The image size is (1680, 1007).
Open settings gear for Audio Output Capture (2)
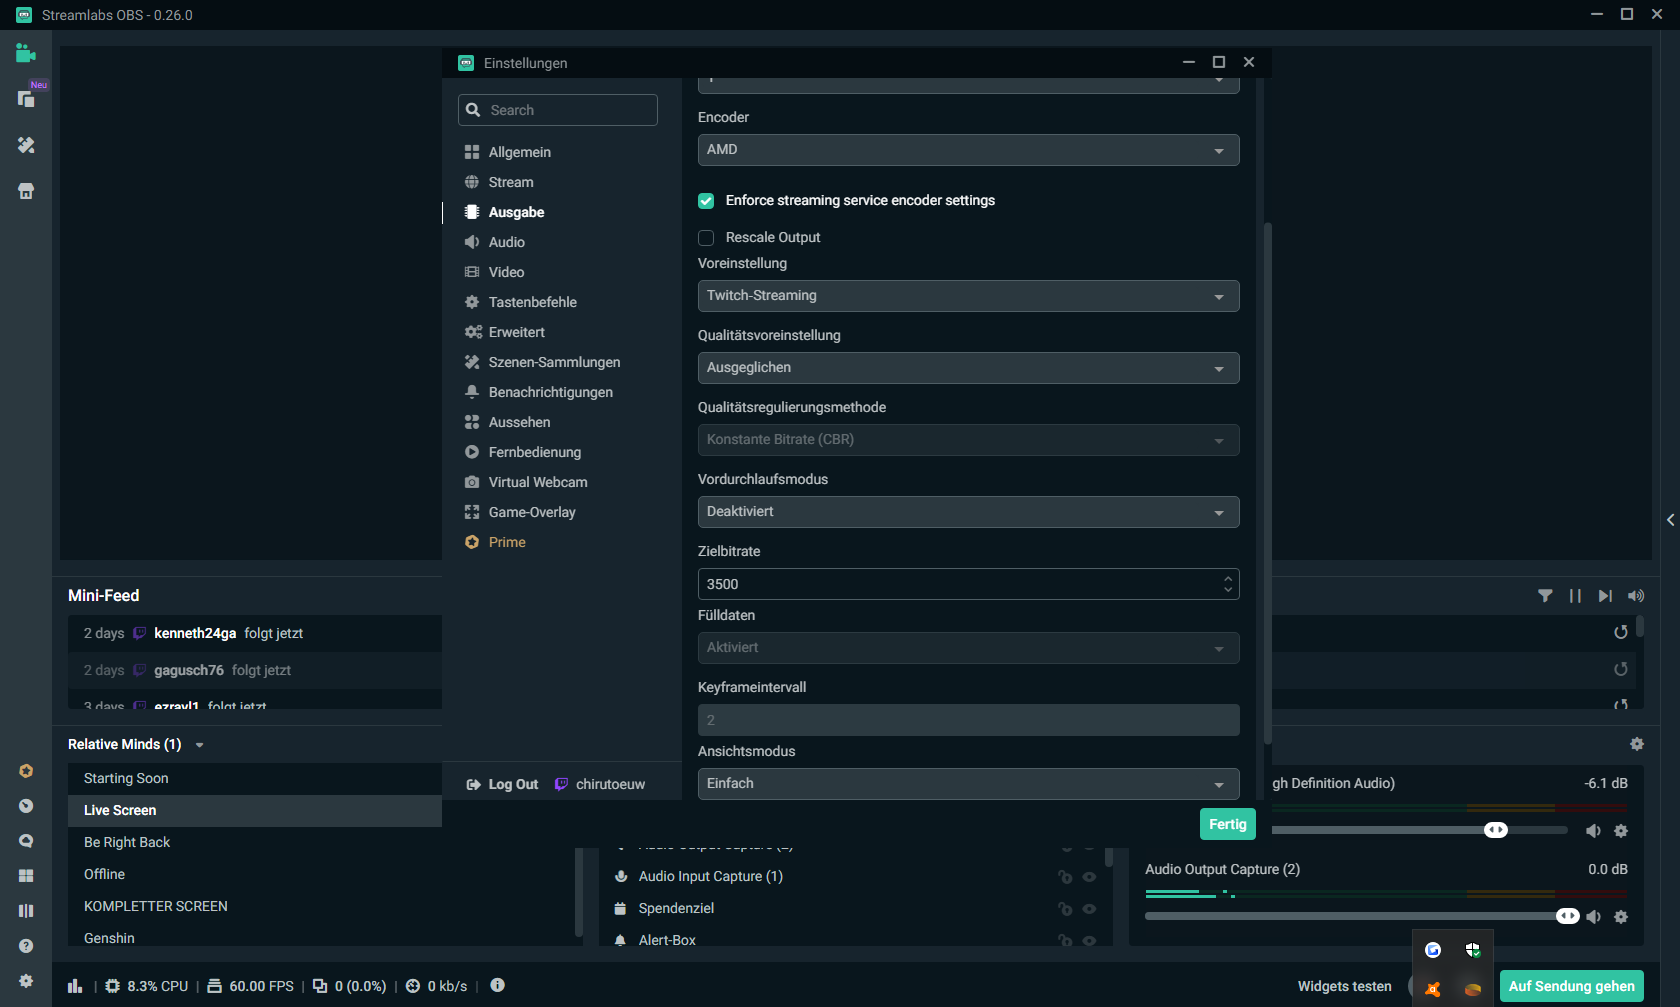[1621, 917]
